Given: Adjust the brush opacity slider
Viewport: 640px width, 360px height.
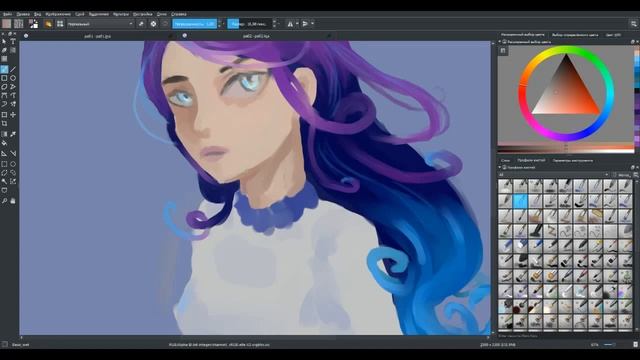Looking at the screenshot, I should tap(195, 24).
